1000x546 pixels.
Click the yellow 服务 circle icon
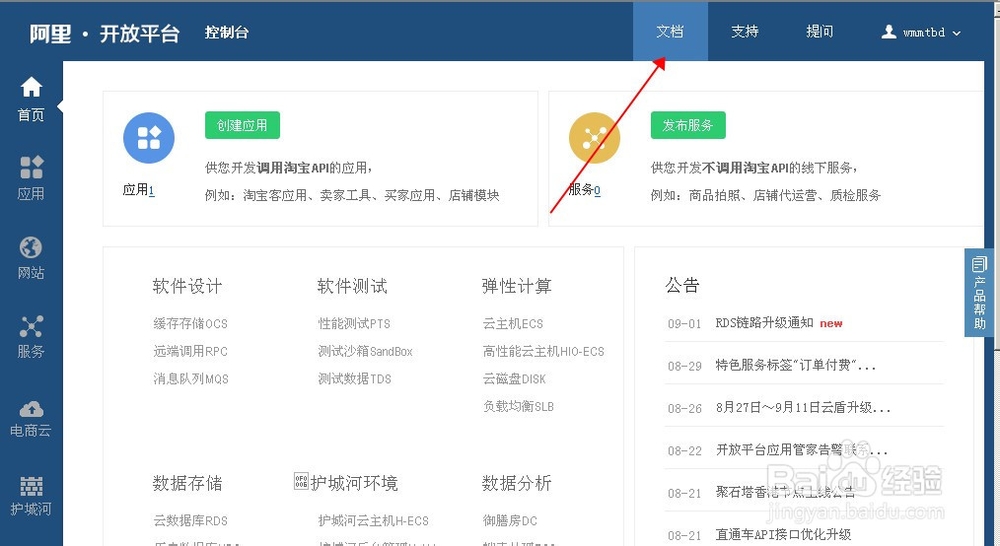click(594, 138)
